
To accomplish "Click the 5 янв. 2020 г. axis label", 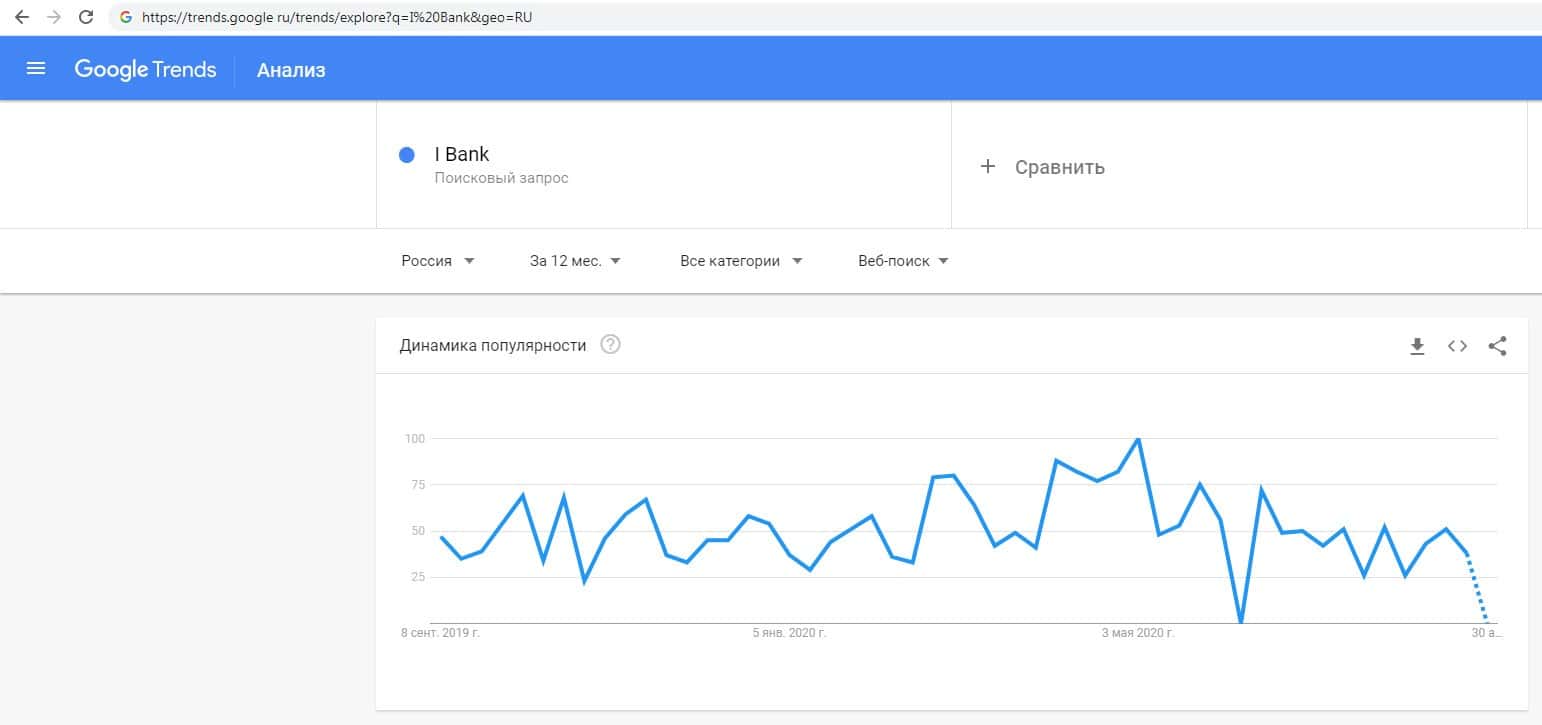I will coord(790,633).
